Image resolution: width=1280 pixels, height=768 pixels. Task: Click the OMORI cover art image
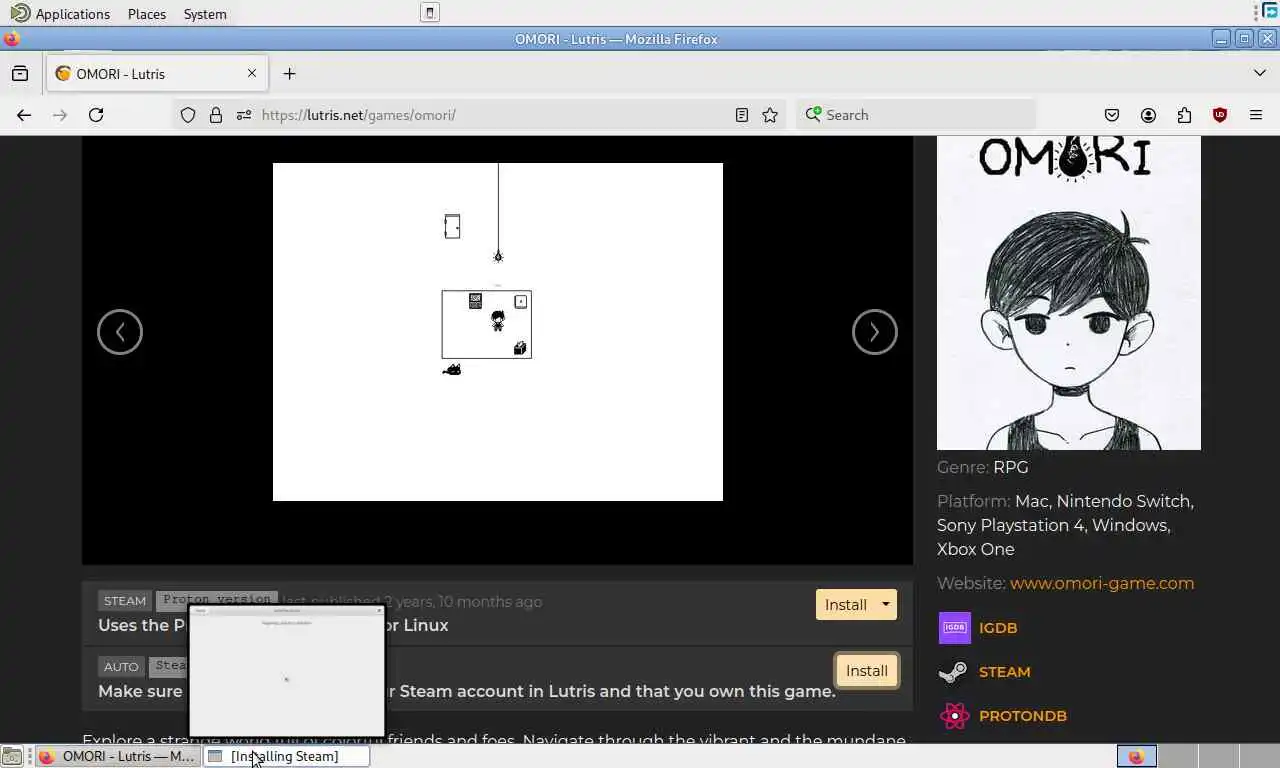coord(1069,293)
